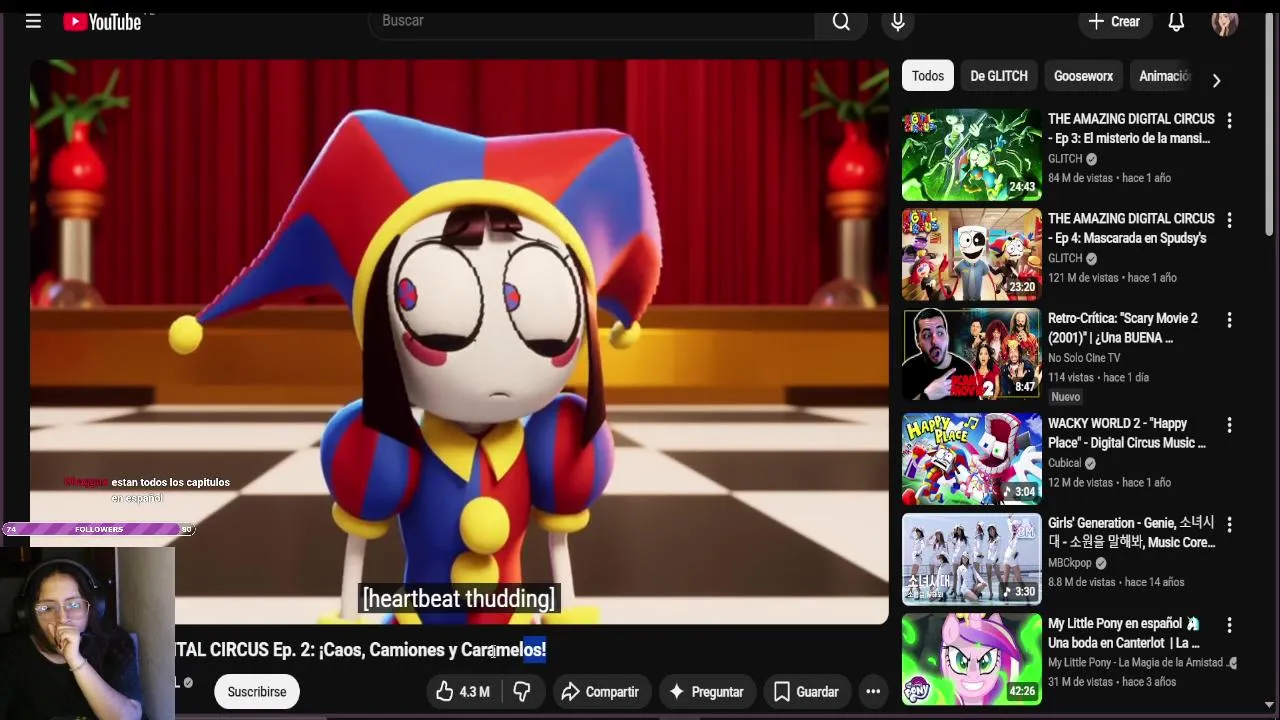Open the No Solo Cine TV channel
The width and height of the screenshot is (1280, 720).
pyautogui.click(x=1084, y=358)
